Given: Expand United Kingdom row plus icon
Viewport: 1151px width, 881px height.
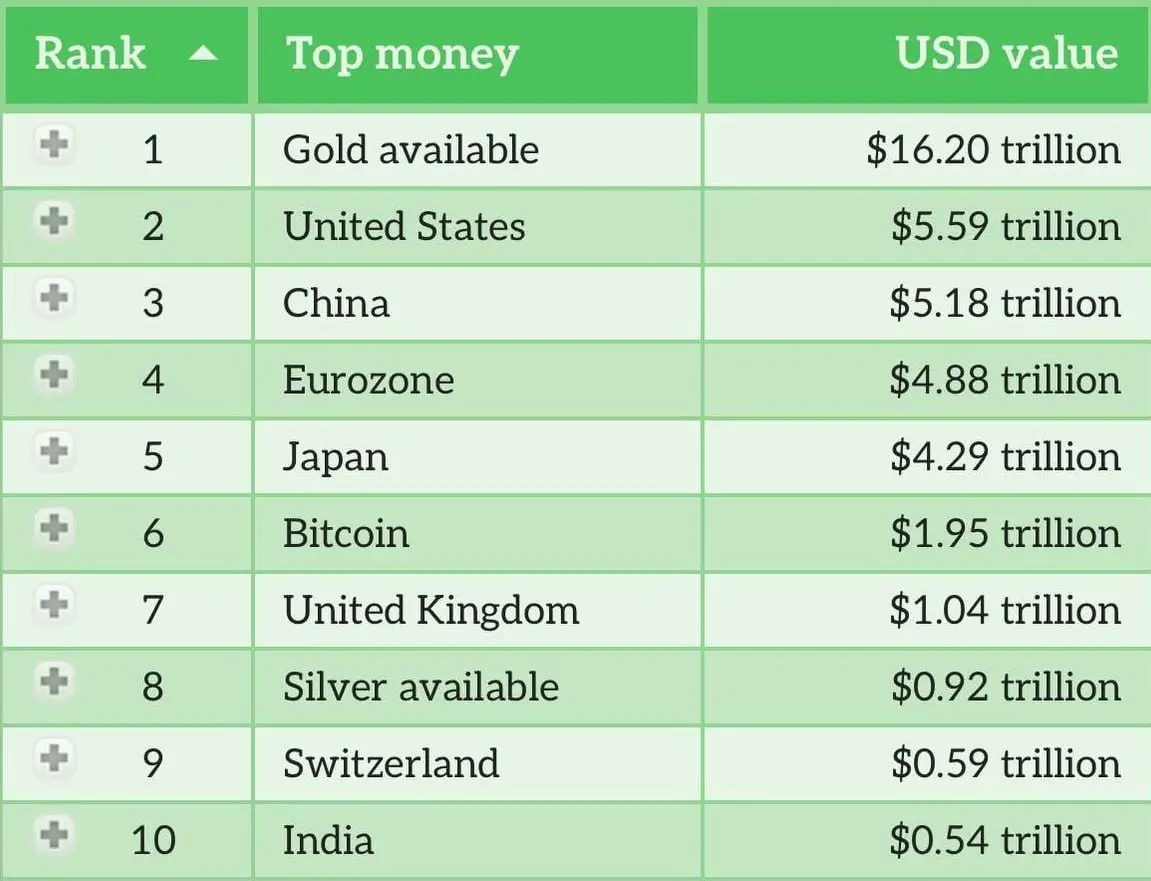Looking at the screenshot, I should [54, 604].
